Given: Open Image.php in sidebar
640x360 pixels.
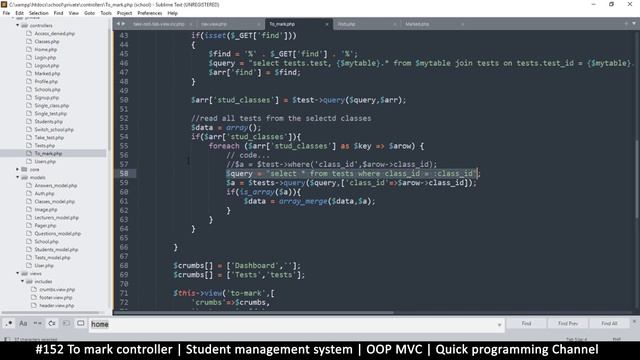Looking at the screenshot, I should click(x=46, y=209).
